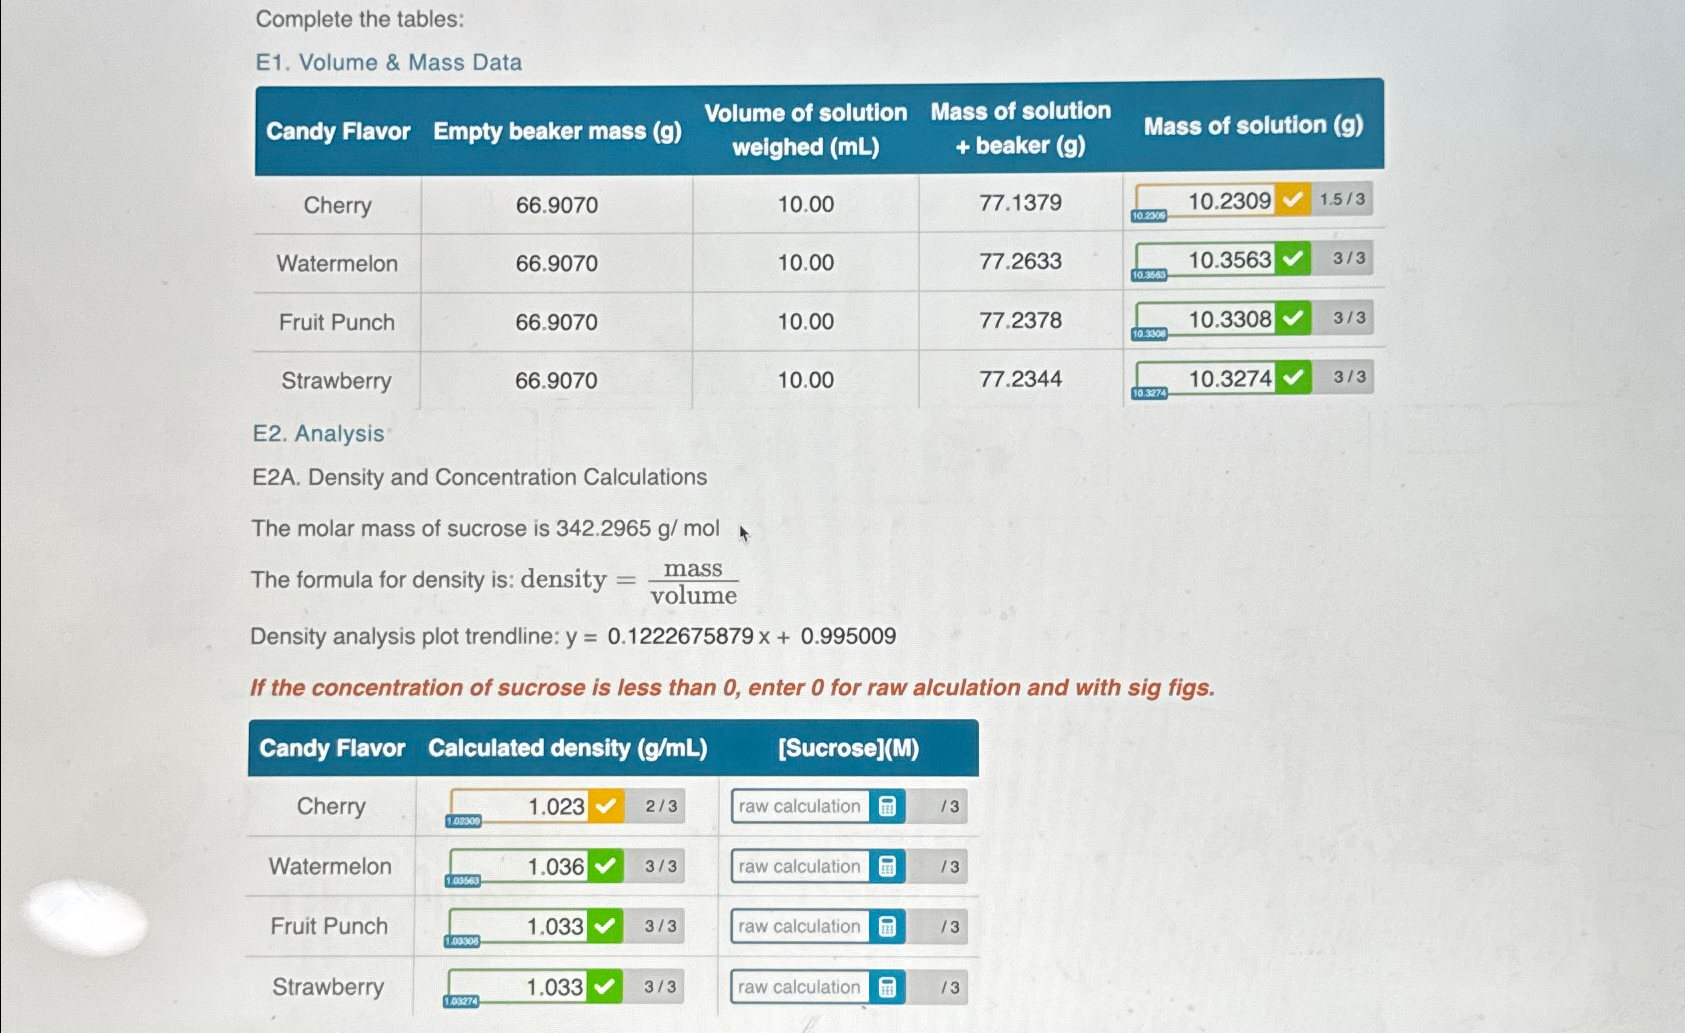Toggle the checkmark next to Watermelon density 1.036
1685x1033 pixels.
tap(605, 866)
